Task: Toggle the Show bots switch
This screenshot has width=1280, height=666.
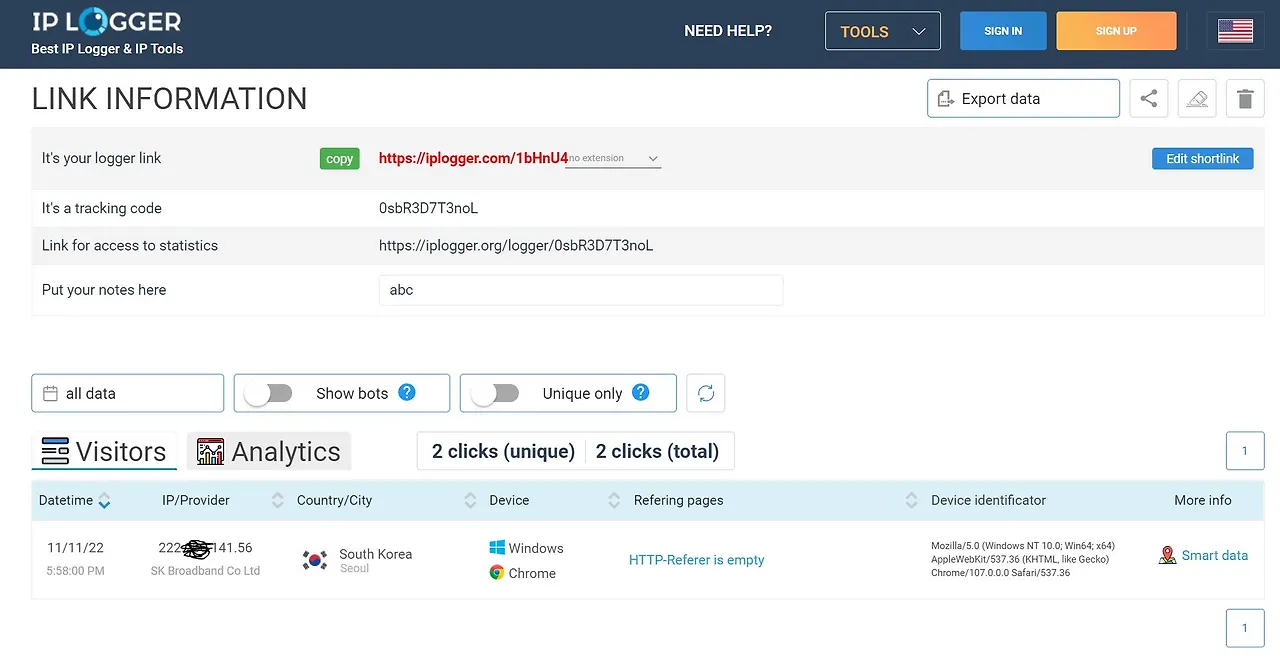Action: [269, 393]
